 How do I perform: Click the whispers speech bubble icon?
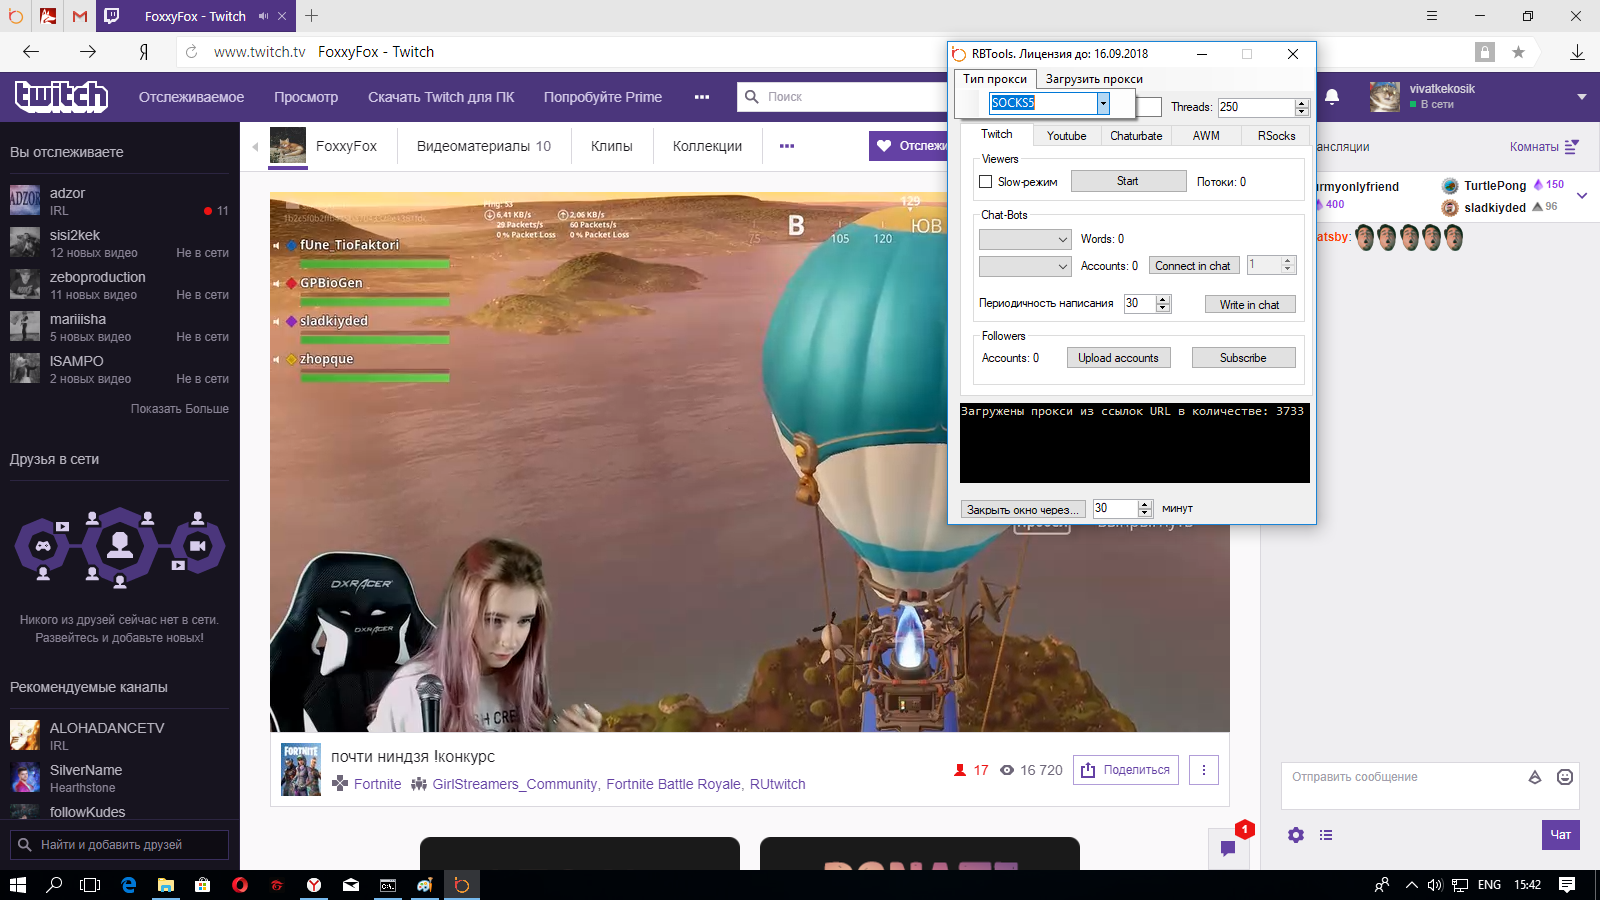(x=1228, y=848)
